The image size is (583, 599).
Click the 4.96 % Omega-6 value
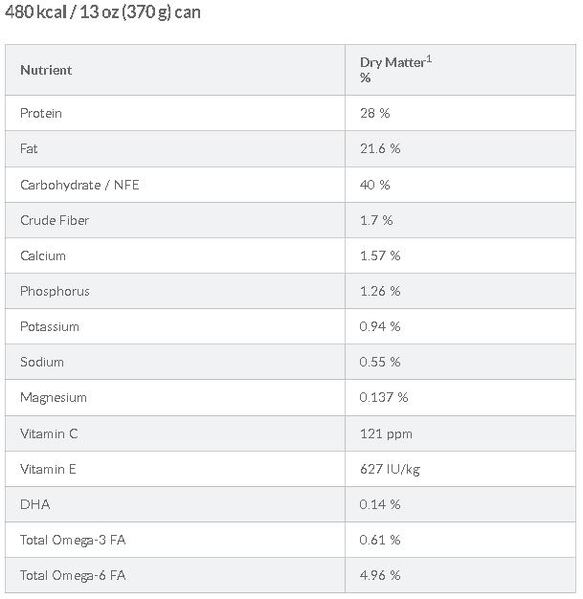point(380,575)
